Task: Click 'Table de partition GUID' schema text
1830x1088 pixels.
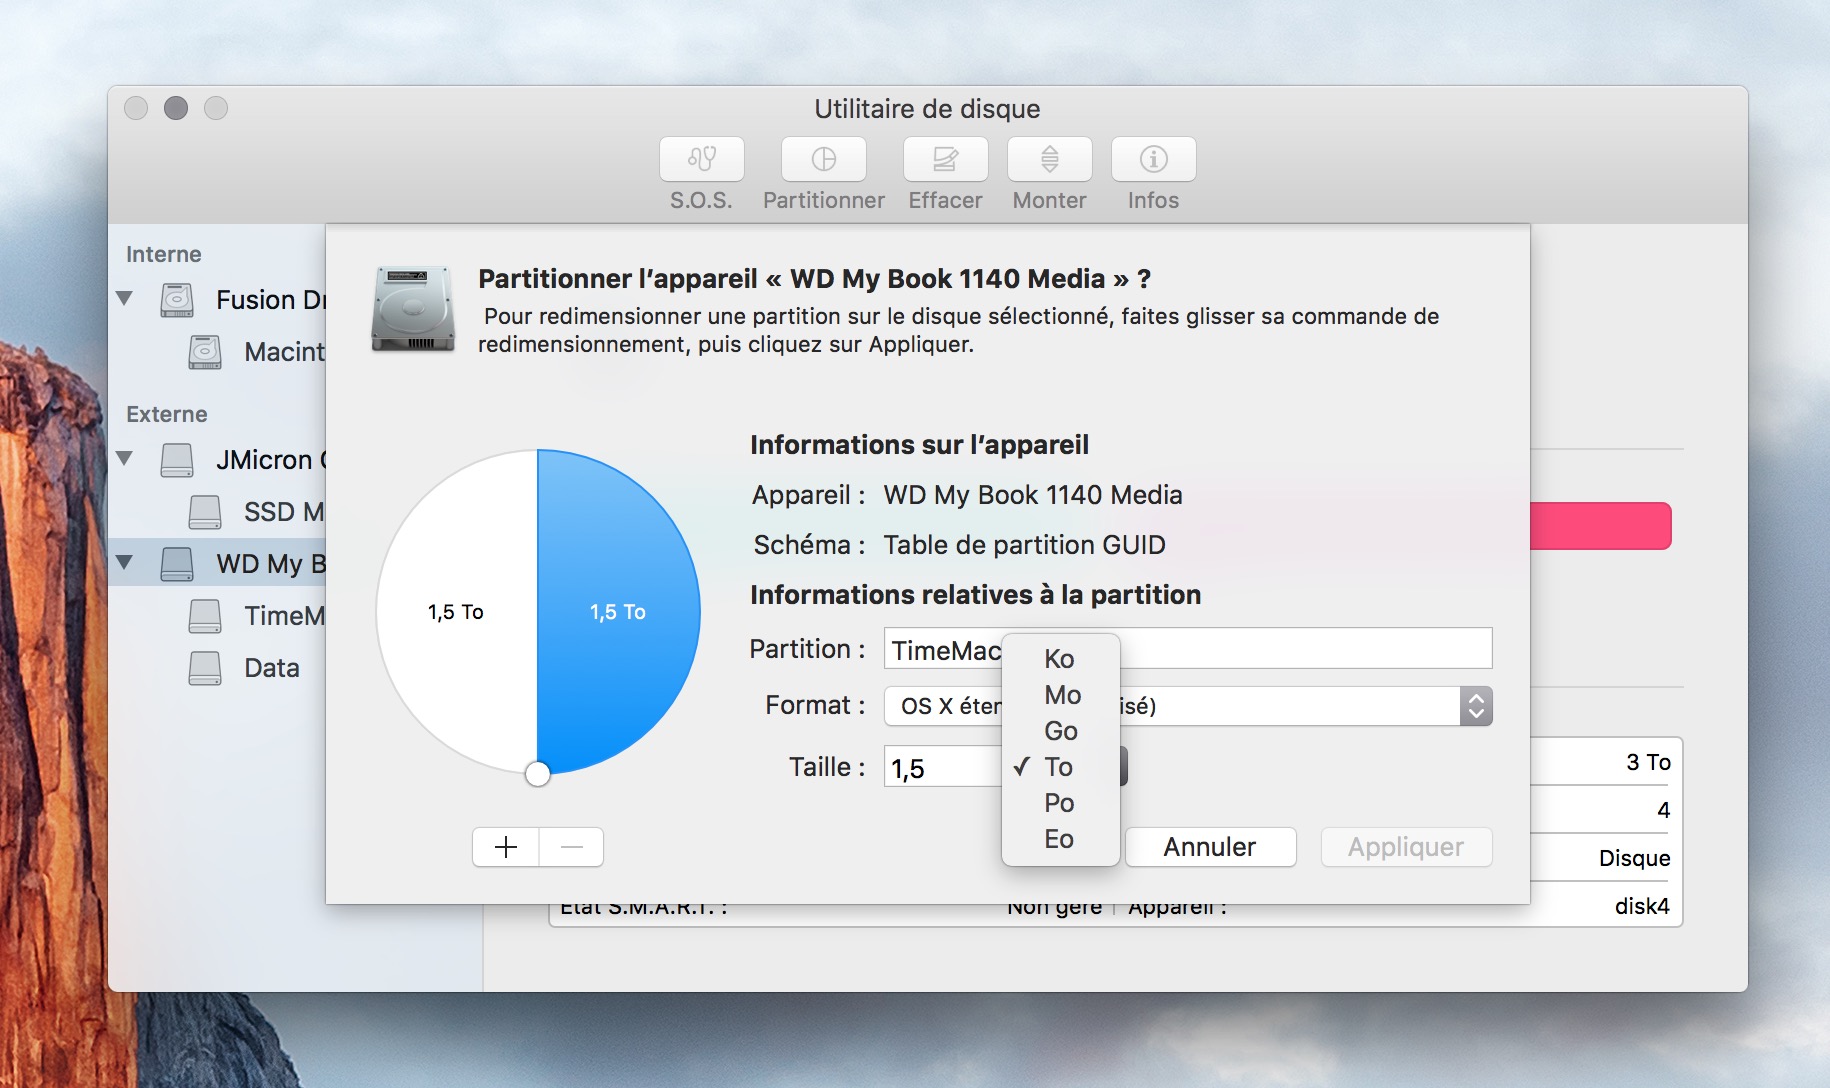Action: pyautogui.click(x=1024, y=545)
